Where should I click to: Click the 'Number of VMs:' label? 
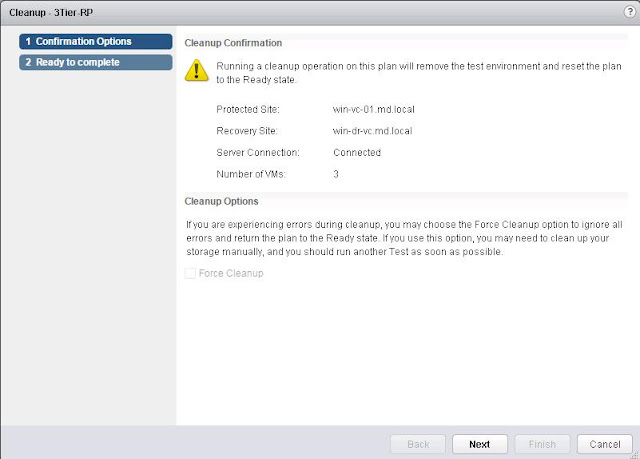pos(251,174)
